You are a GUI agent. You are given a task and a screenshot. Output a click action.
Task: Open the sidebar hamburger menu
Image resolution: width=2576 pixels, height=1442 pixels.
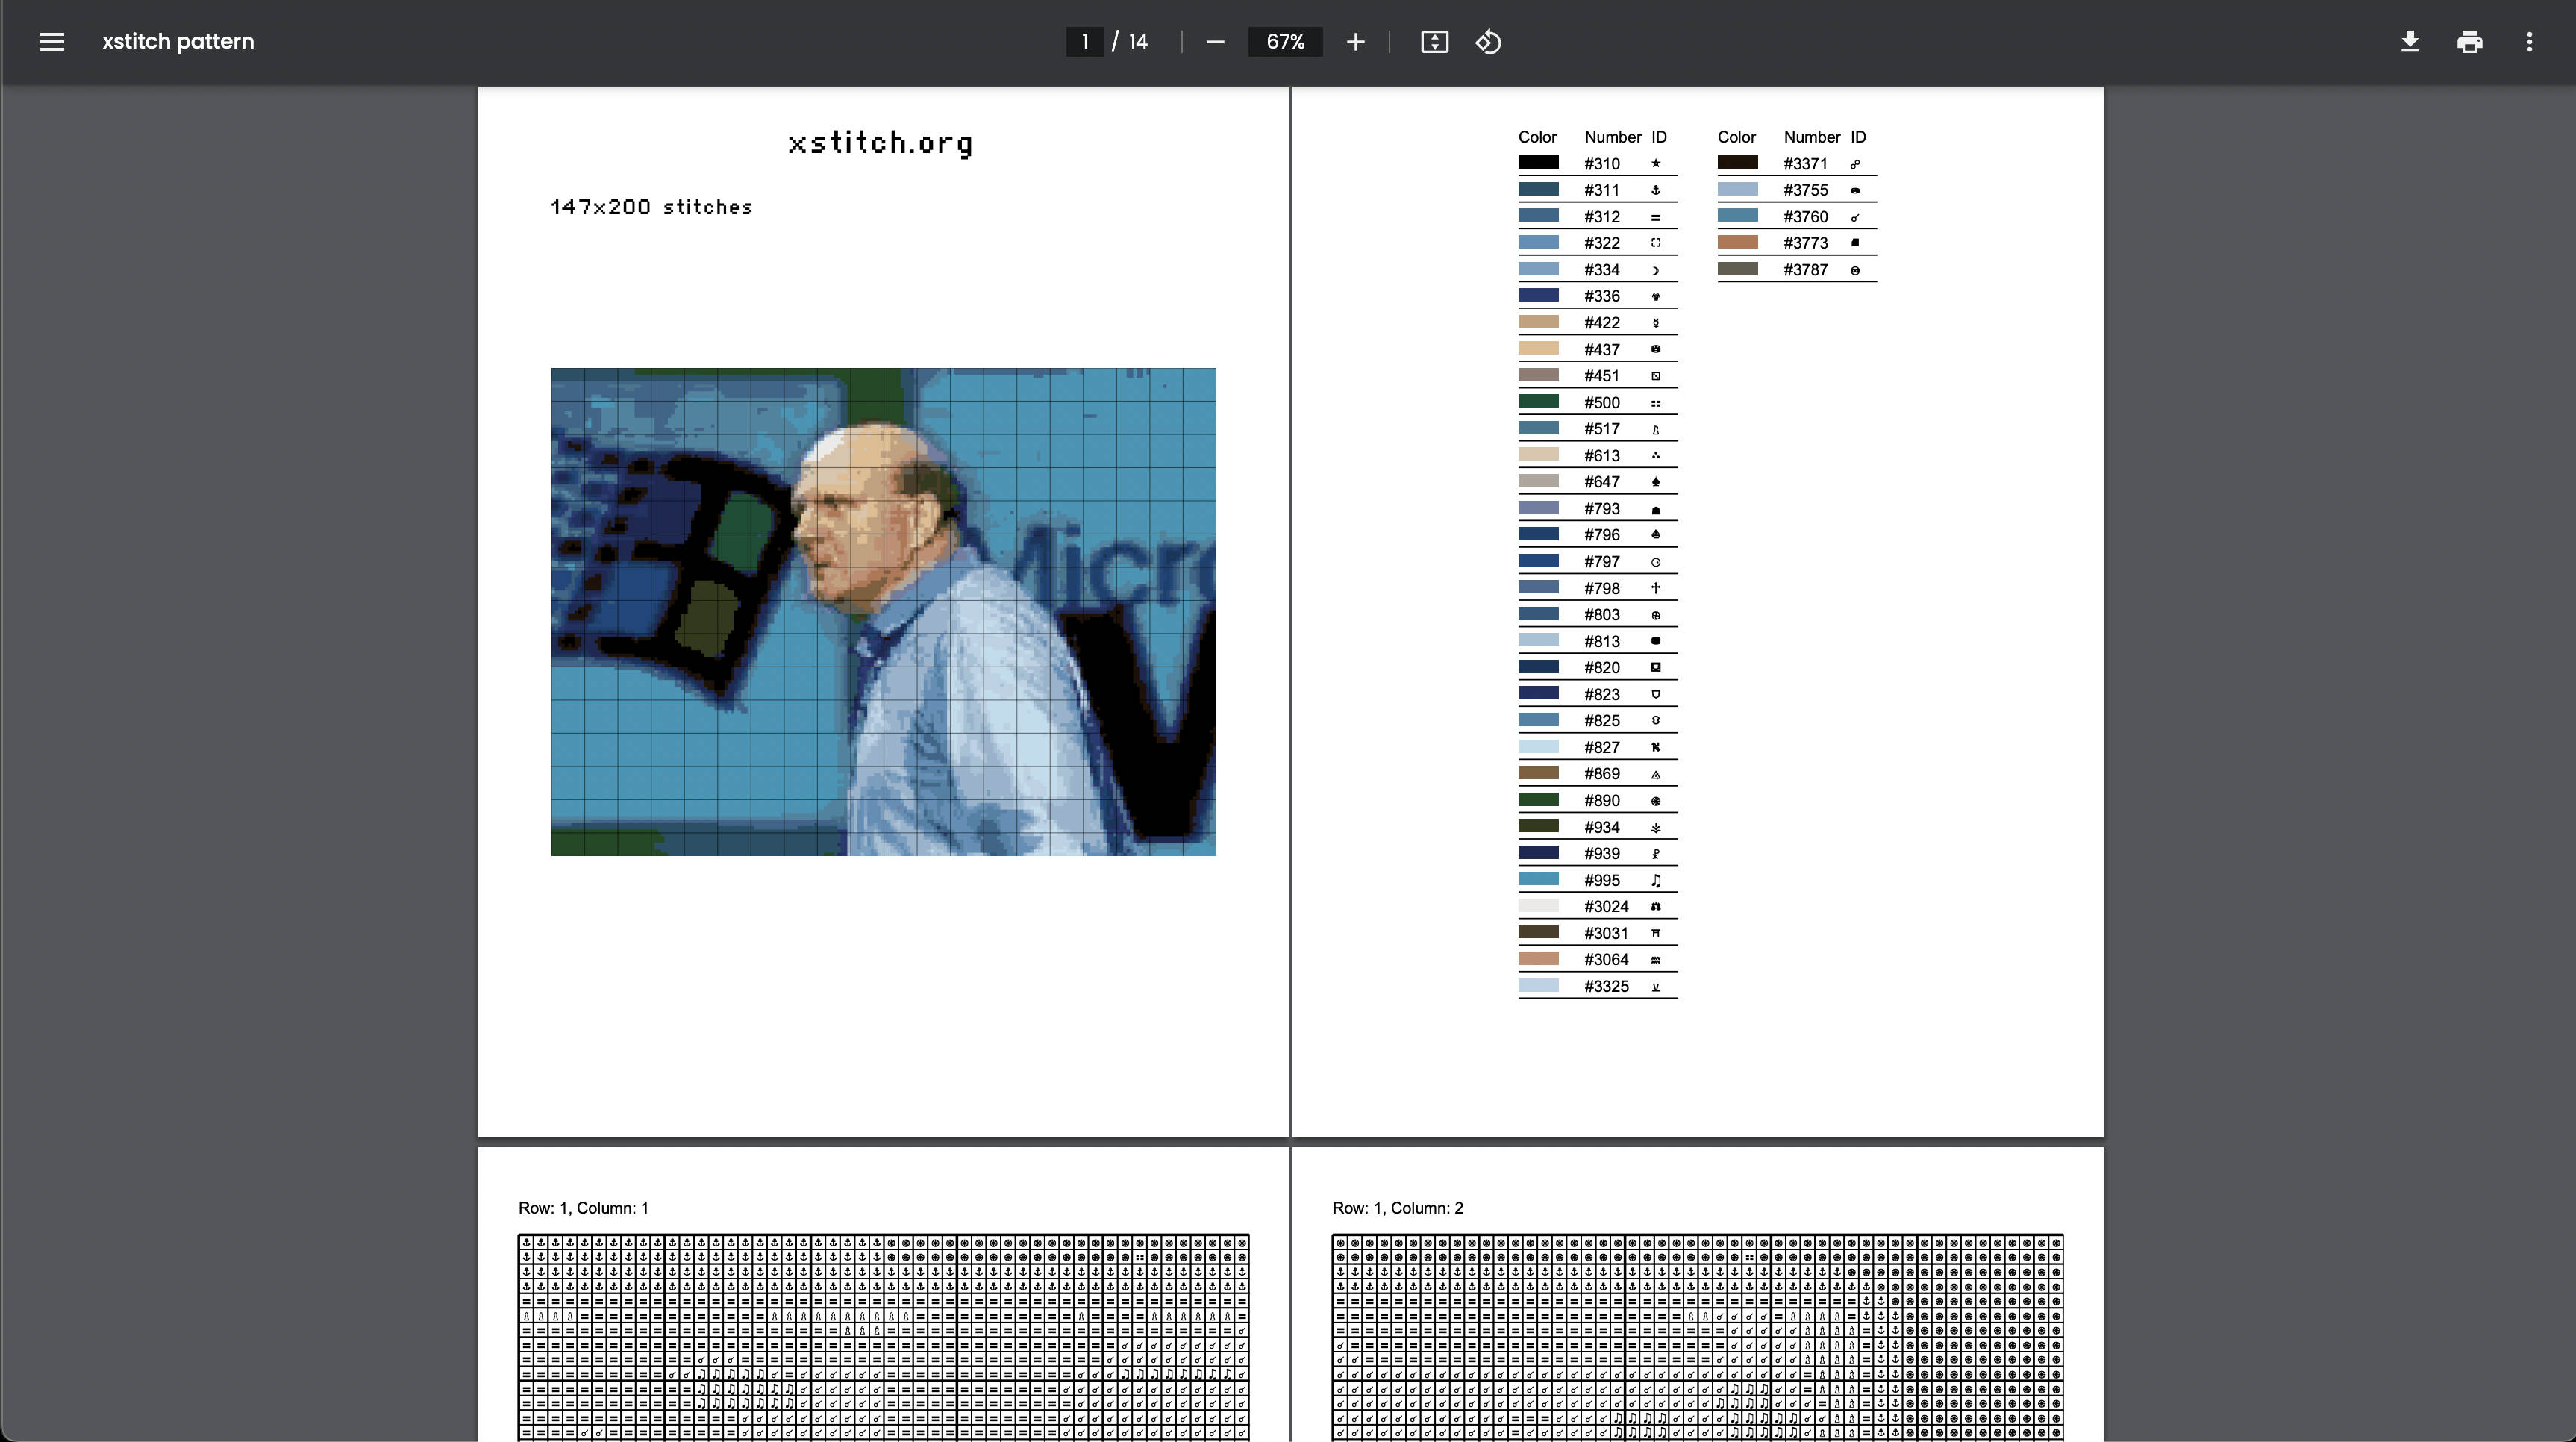point(52,42)
